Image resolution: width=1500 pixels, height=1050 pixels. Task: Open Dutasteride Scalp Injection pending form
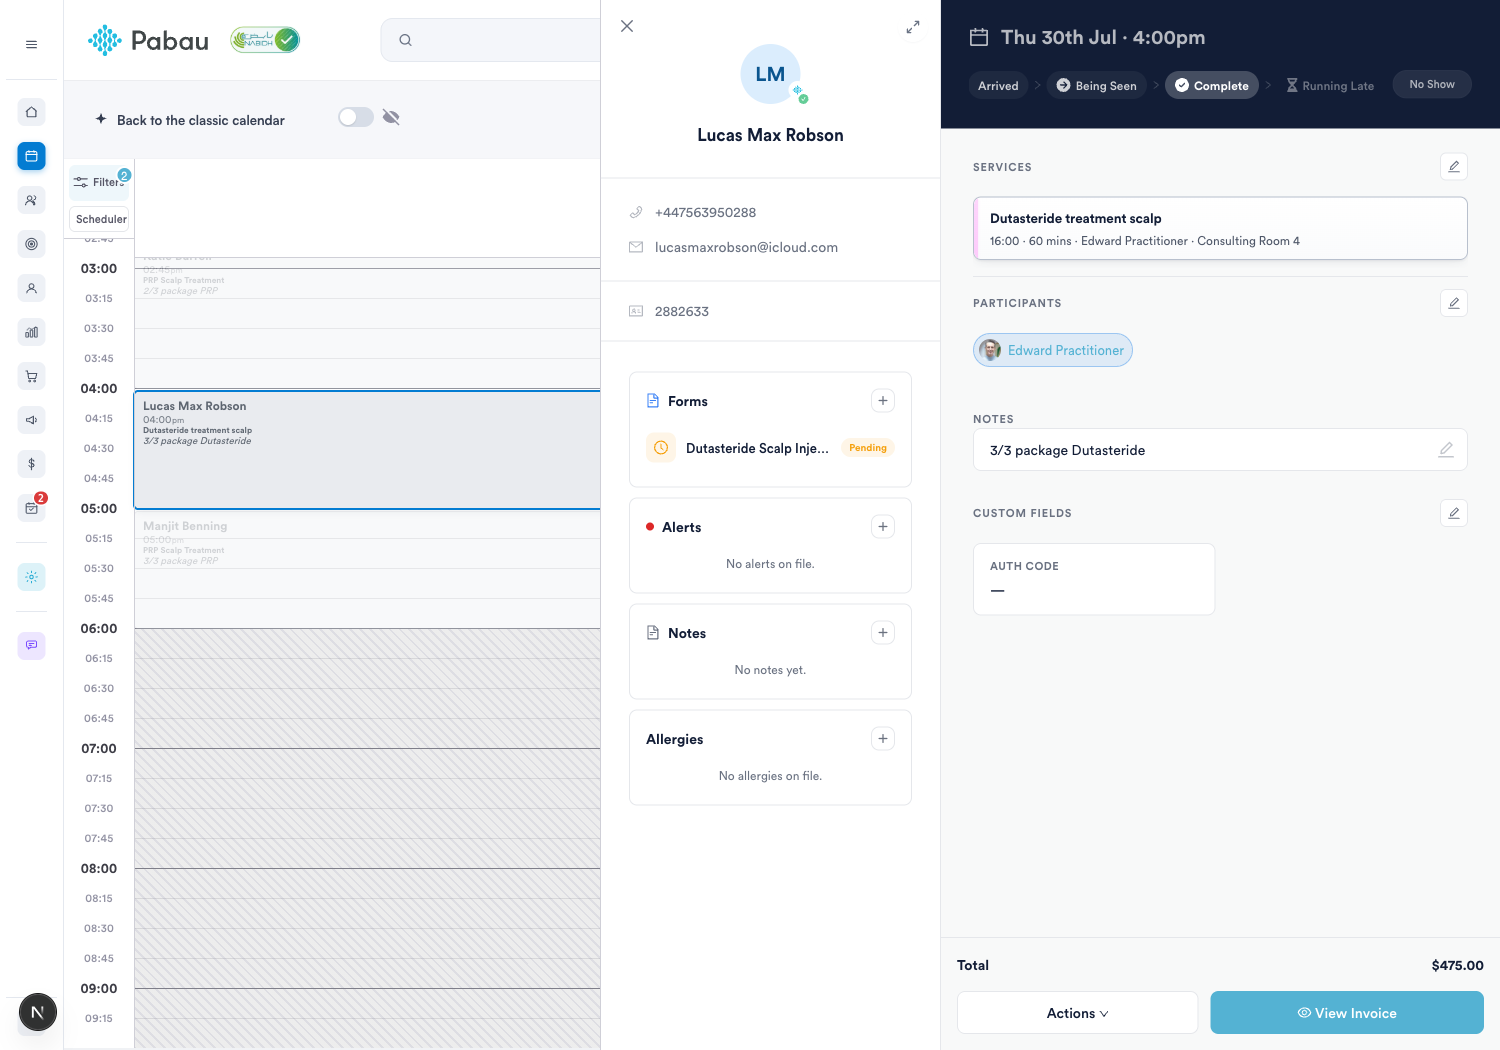pyautogui.click(x=770, y=448)
